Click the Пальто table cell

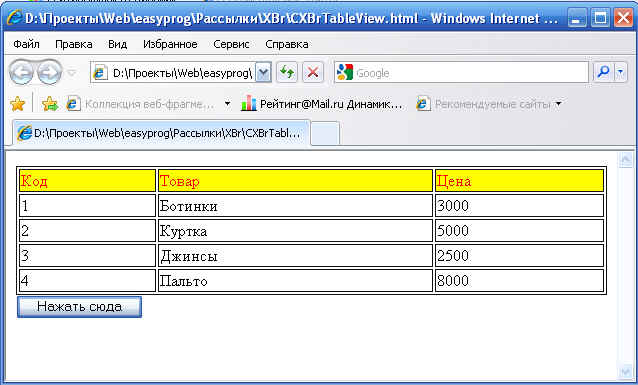click(x=295, y=280)
